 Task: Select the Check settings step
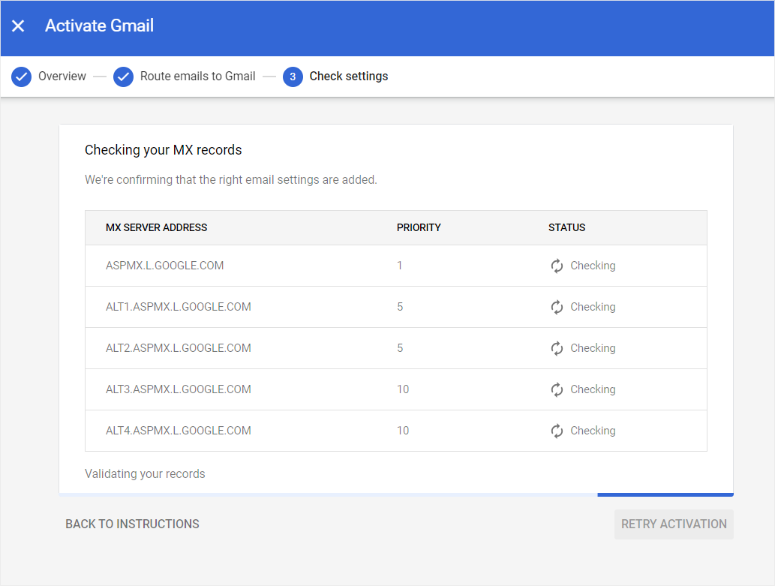click(x=348, y=76)
